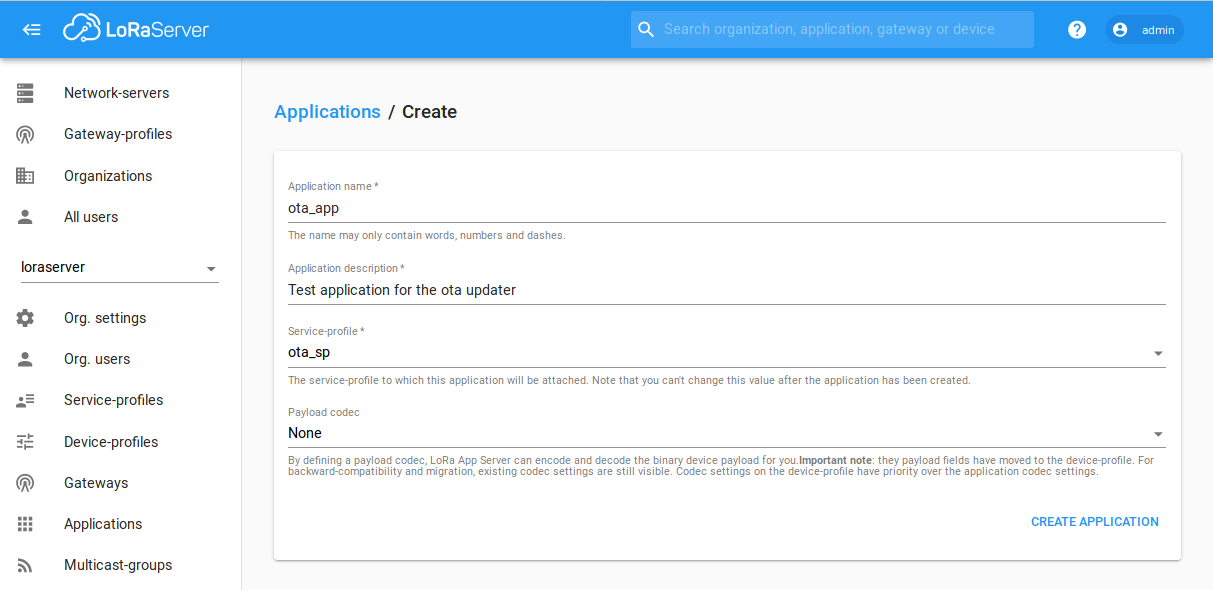1213x590 pixels.
Task: Open Gateway-profiles via its antenna icon
Action: [x=24, y=133]
